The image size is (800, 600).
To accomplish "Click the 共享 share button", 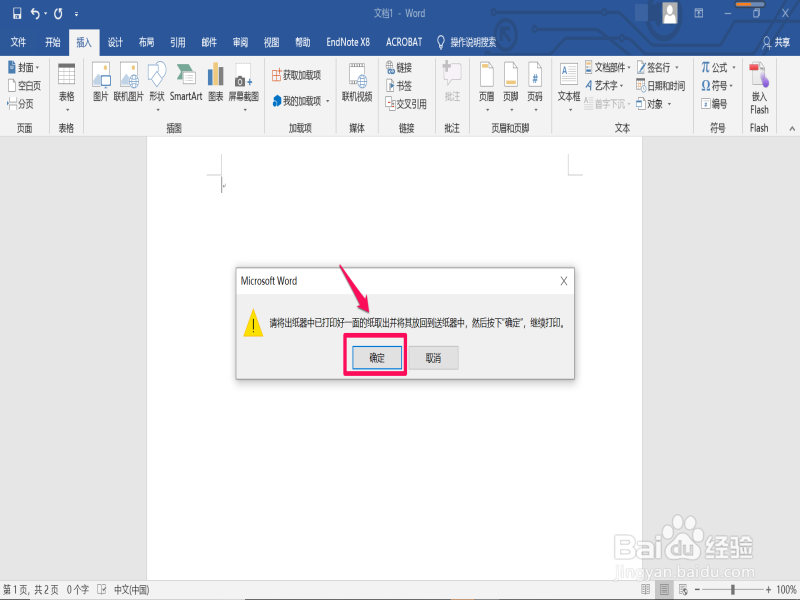I will 776,42.
